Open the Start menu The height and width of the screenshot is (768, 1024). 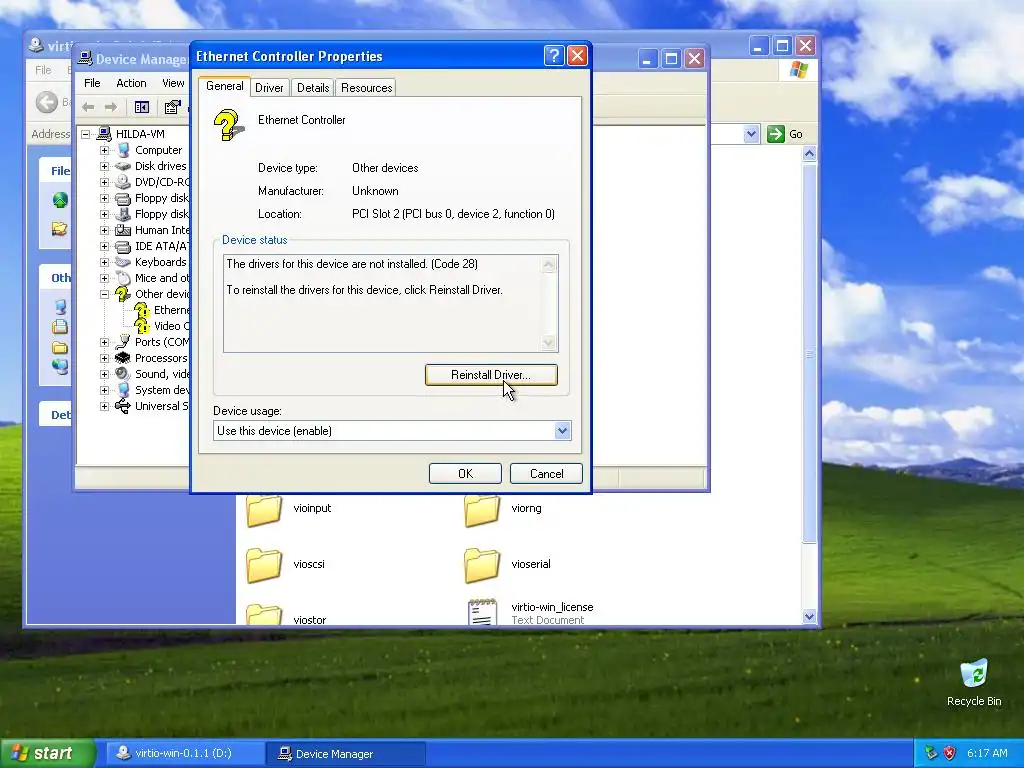47,753
